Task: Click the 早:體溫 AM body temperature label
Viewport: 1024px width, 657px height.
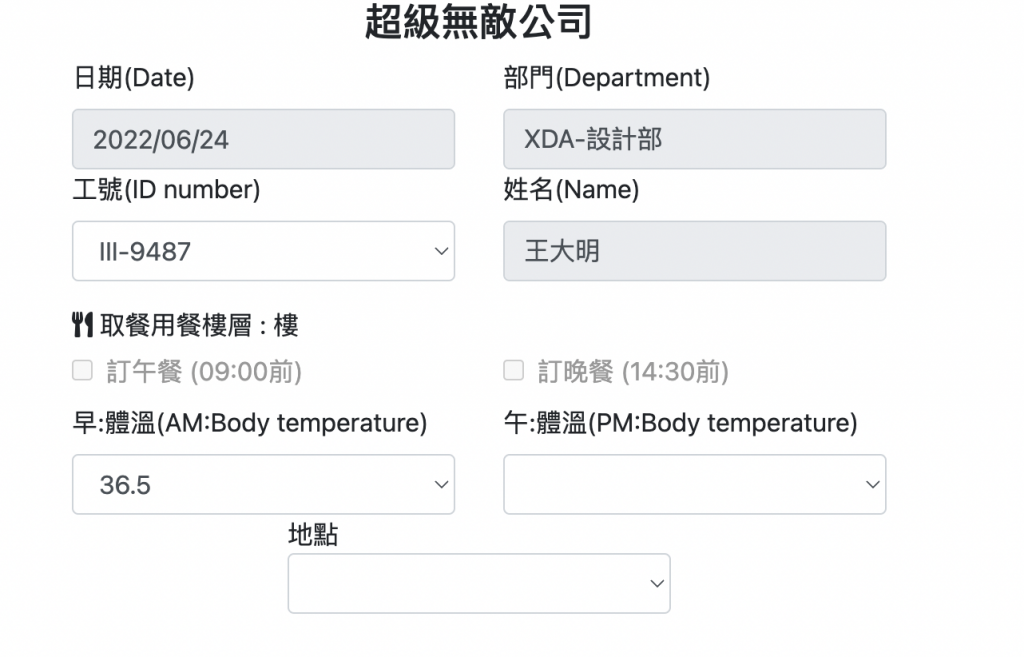Action: point(250,424)
